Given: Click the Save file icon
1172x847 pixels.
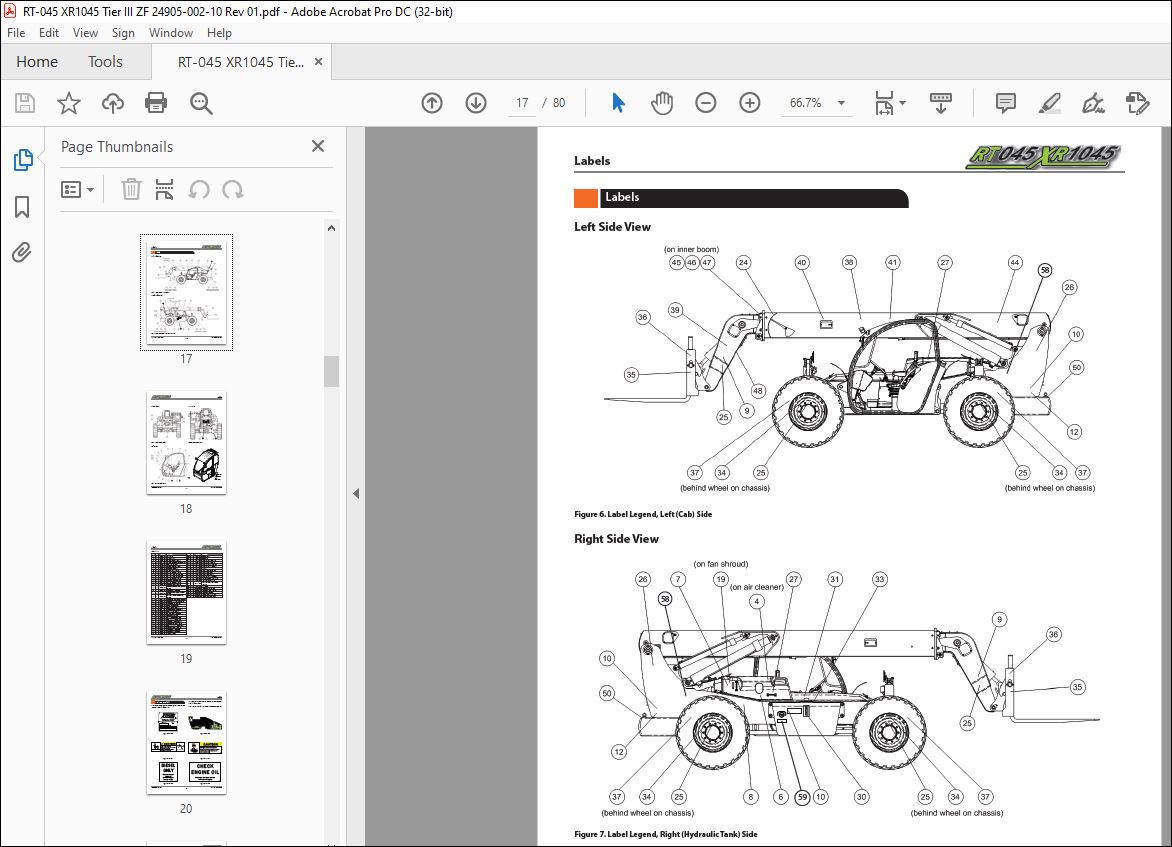Looking at the screenshot, I should (25, 102).
